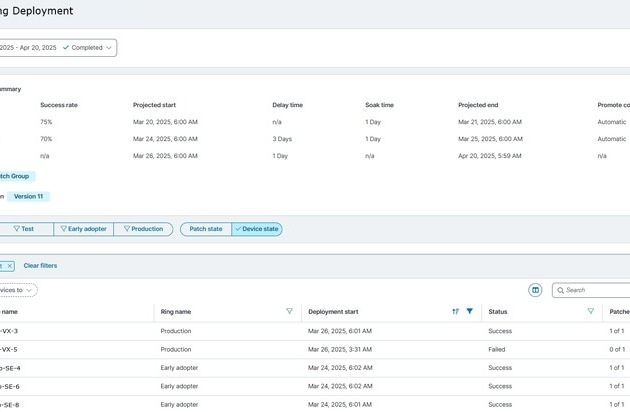Click the Soak time column label
This screenshot has height=412, width=630.
click(x=379, y=105)
